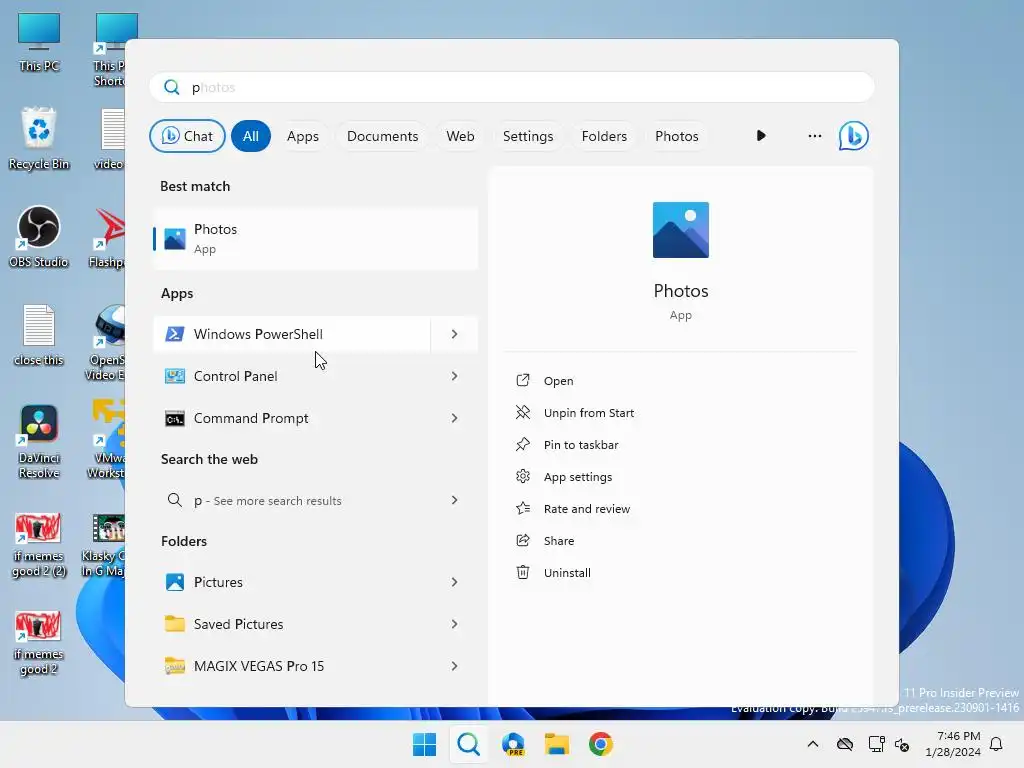This screenshot has width=1024, height=768.
Task: Click the OneDrive cloud icon in system tray
Action: pyautogui.click(x=844, y=744)
